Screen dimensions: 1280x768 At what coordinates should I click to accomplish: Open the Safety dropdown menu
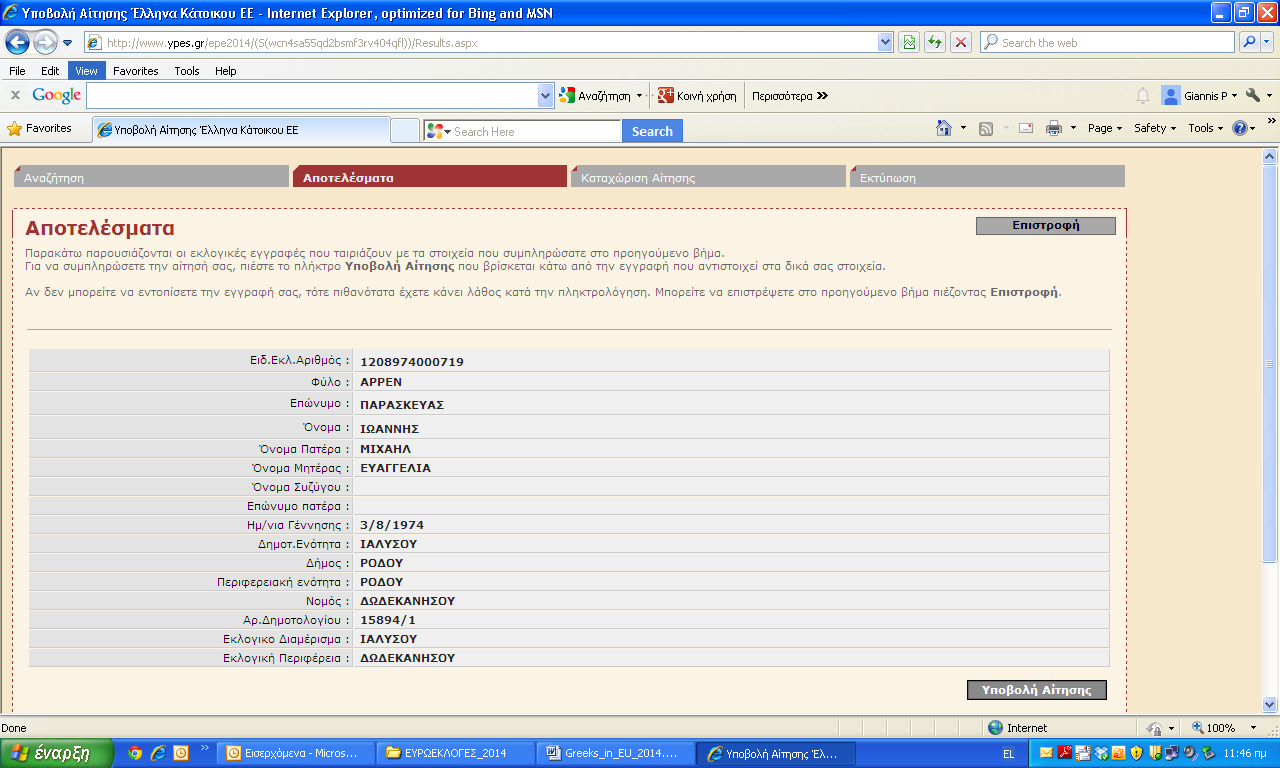click(1156, 128)
